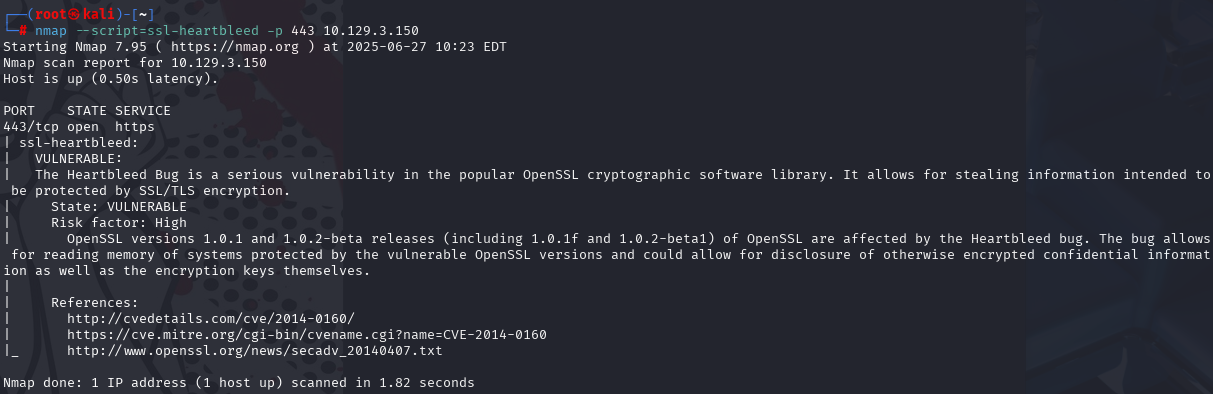Click the red # prompt symbol
This screenshot has width=1213, height=394.
pyautogui.click(x=23, y=30)
